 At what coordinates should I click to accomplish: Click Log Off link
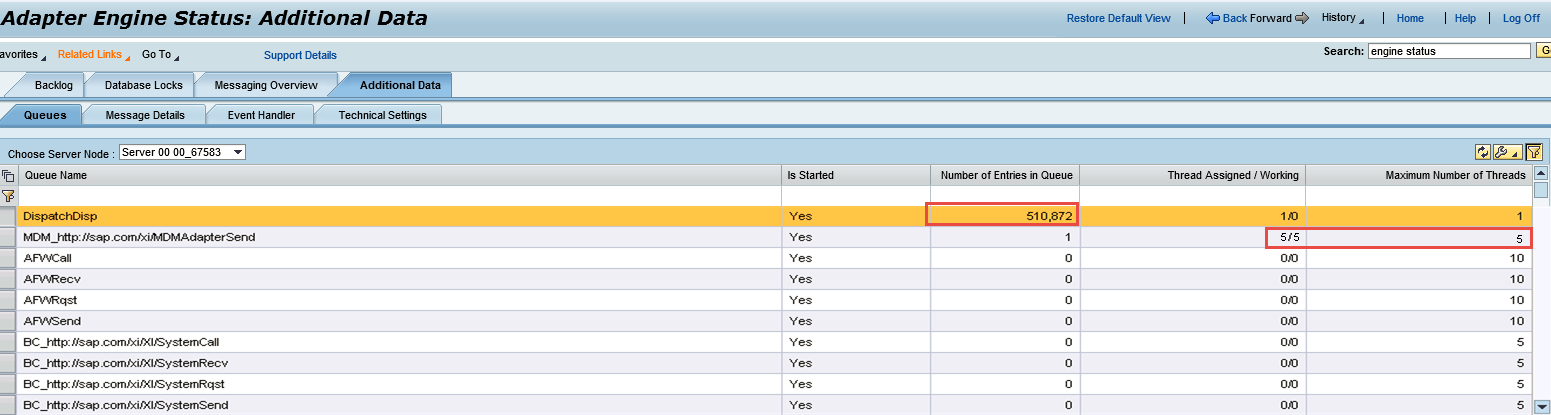(x=1521, y=18)
